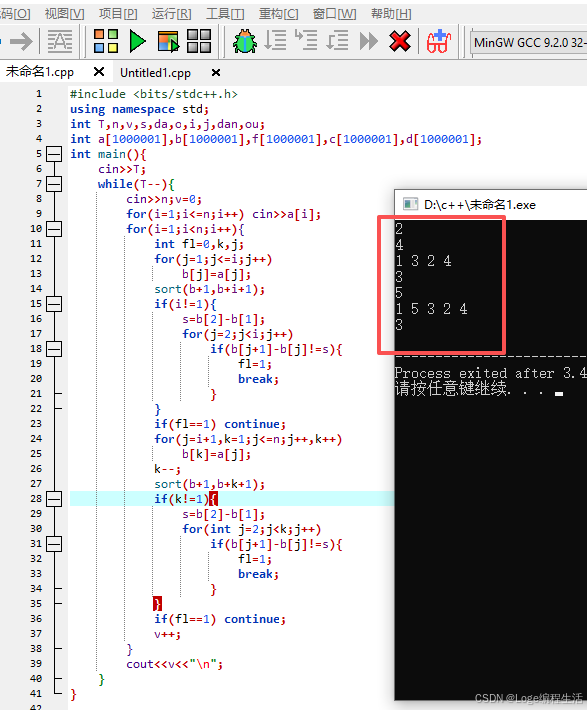Switch to the 未命名1.cpp tab
587x710 pixels.
point(40,72)
